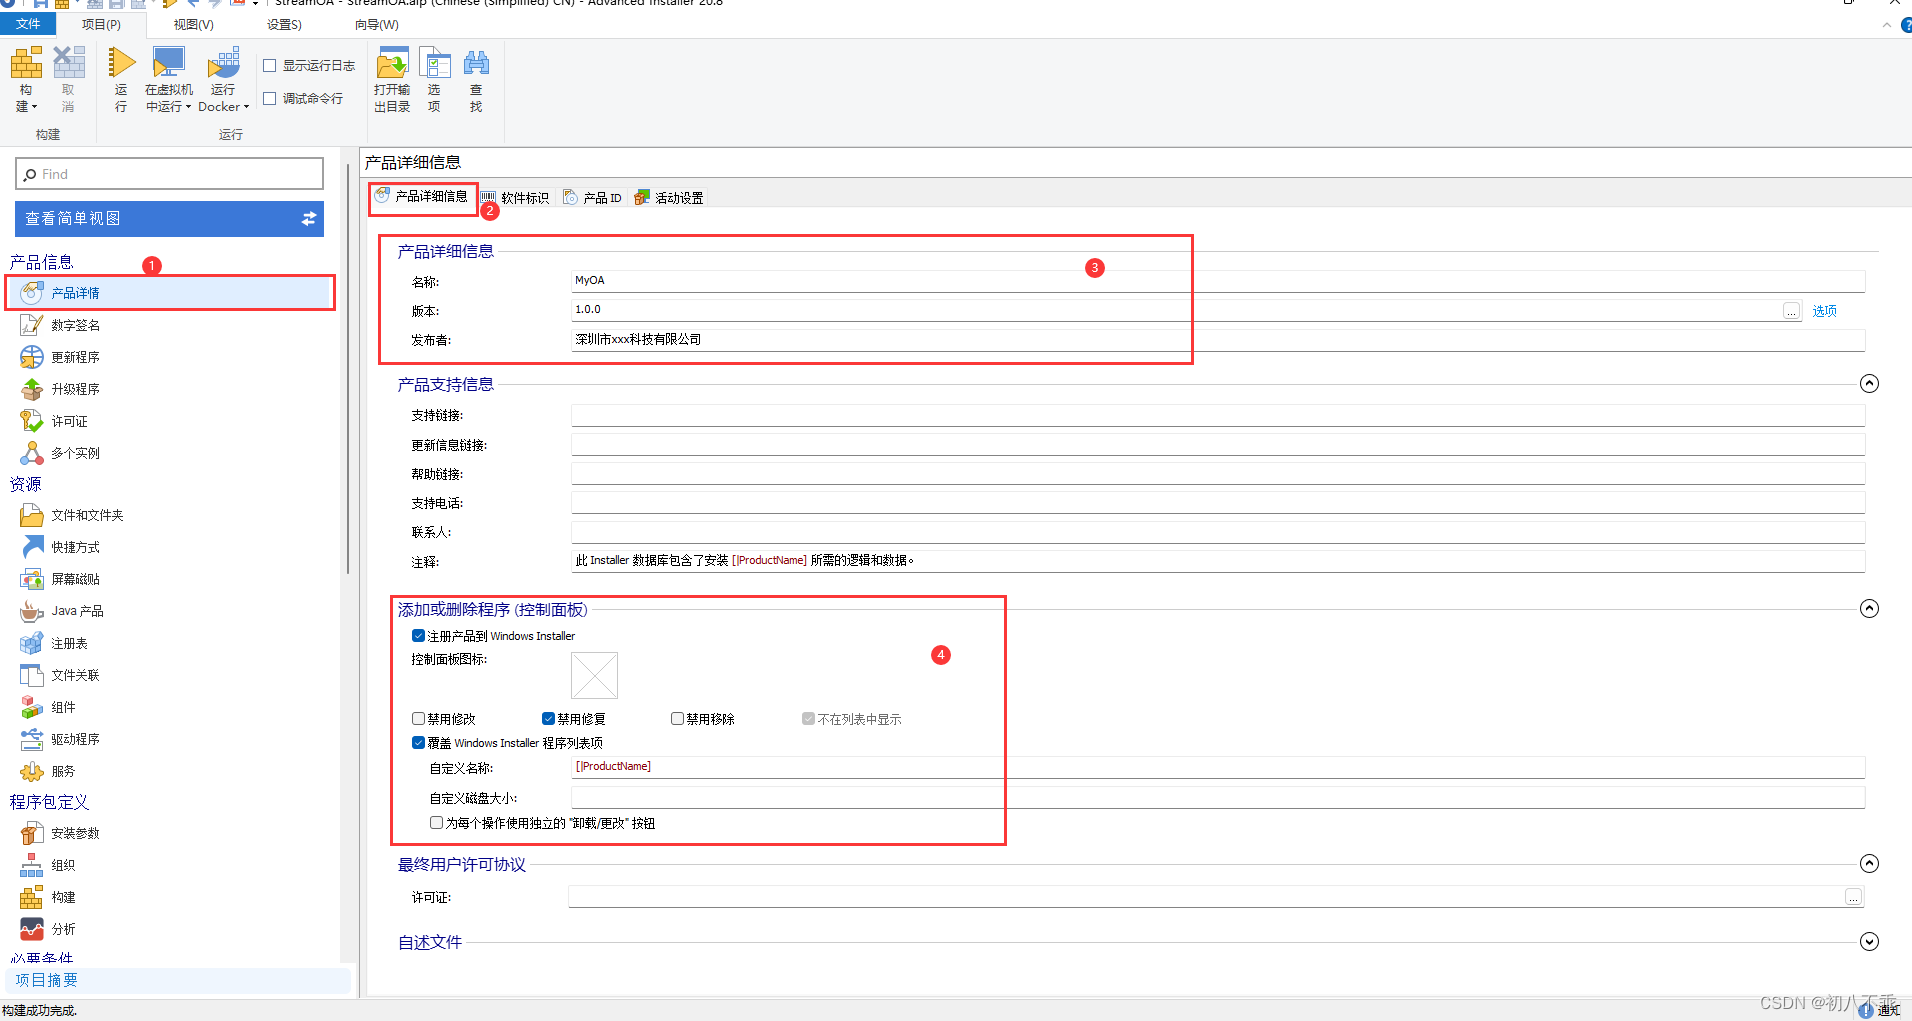The width and height of the screenshot is (1912, 1021).
Task: Open the 构建 dropdown arrow in the ribbon
Action: pos(34,107)
